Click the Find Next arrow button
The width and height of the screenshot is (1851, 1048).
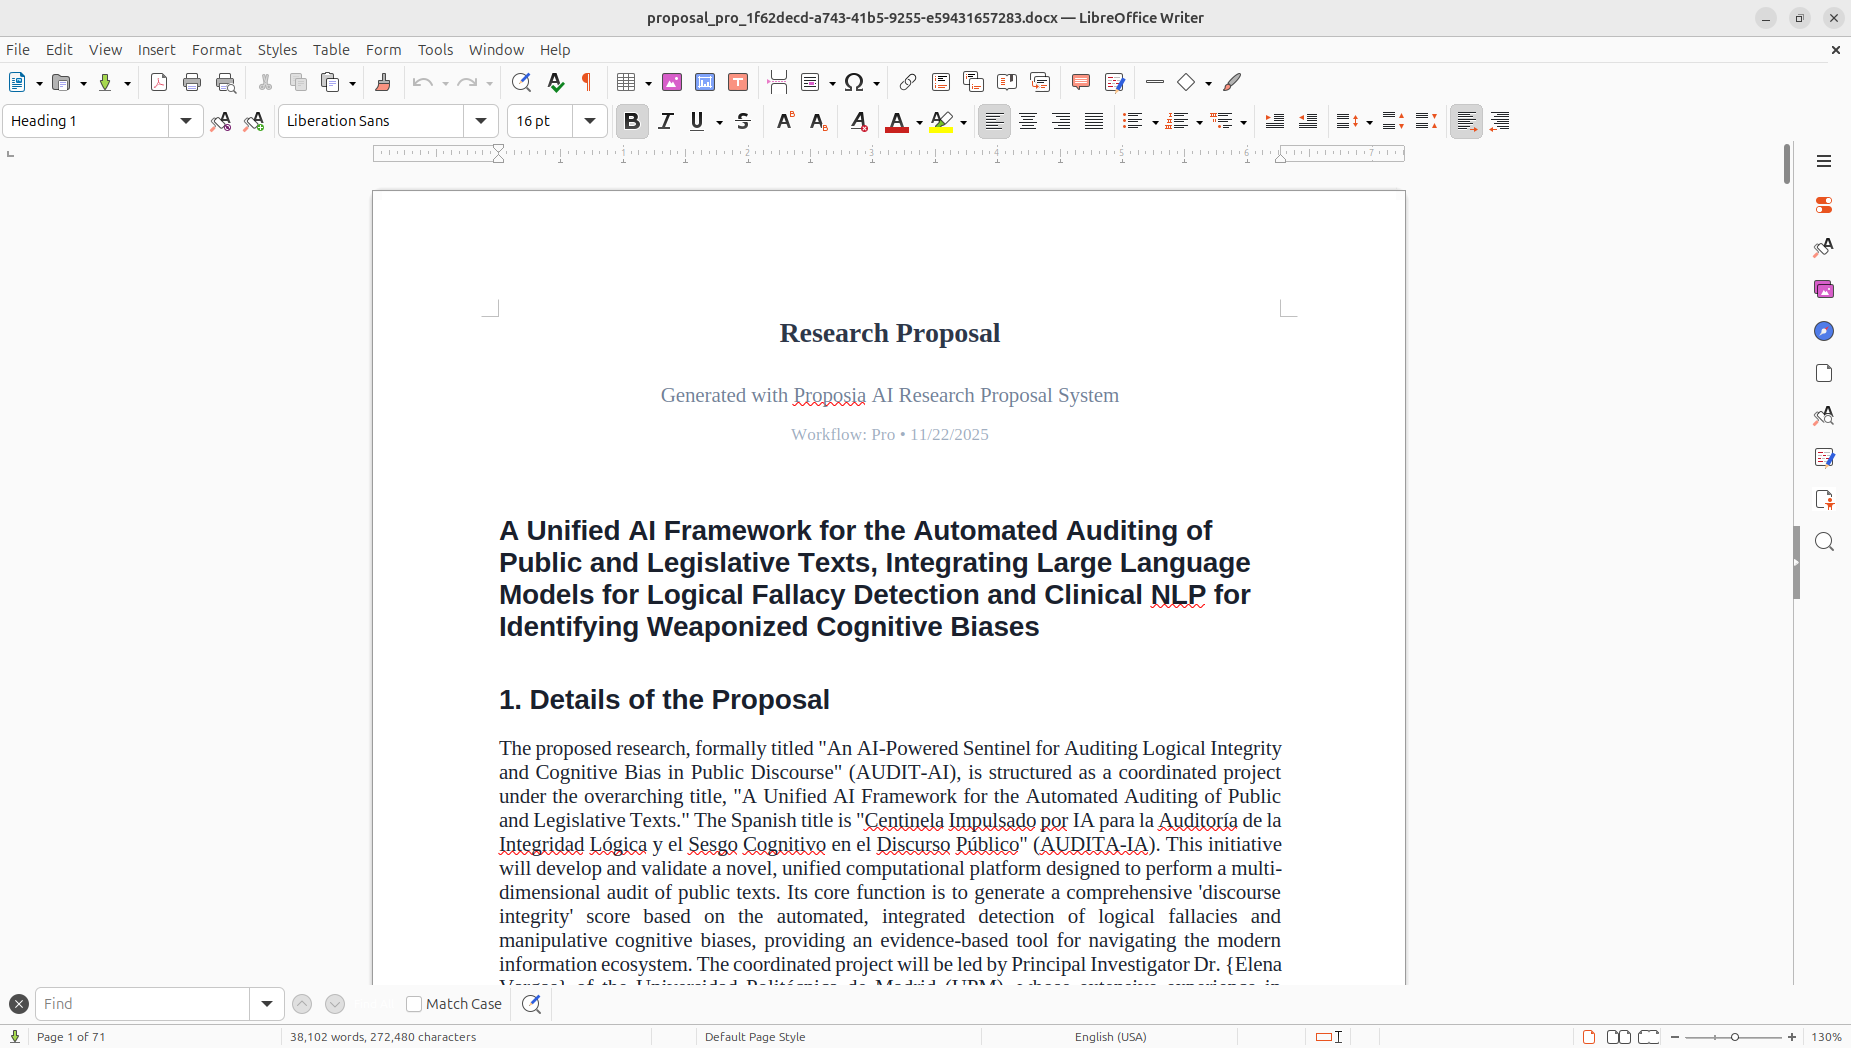333,1003
